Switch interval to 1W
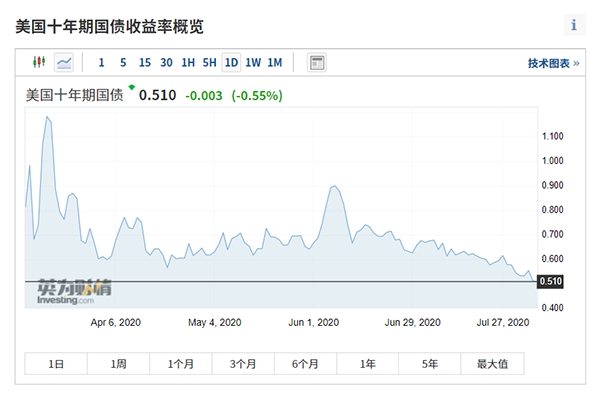Screen dimensions: 600x393 point(253,62)
